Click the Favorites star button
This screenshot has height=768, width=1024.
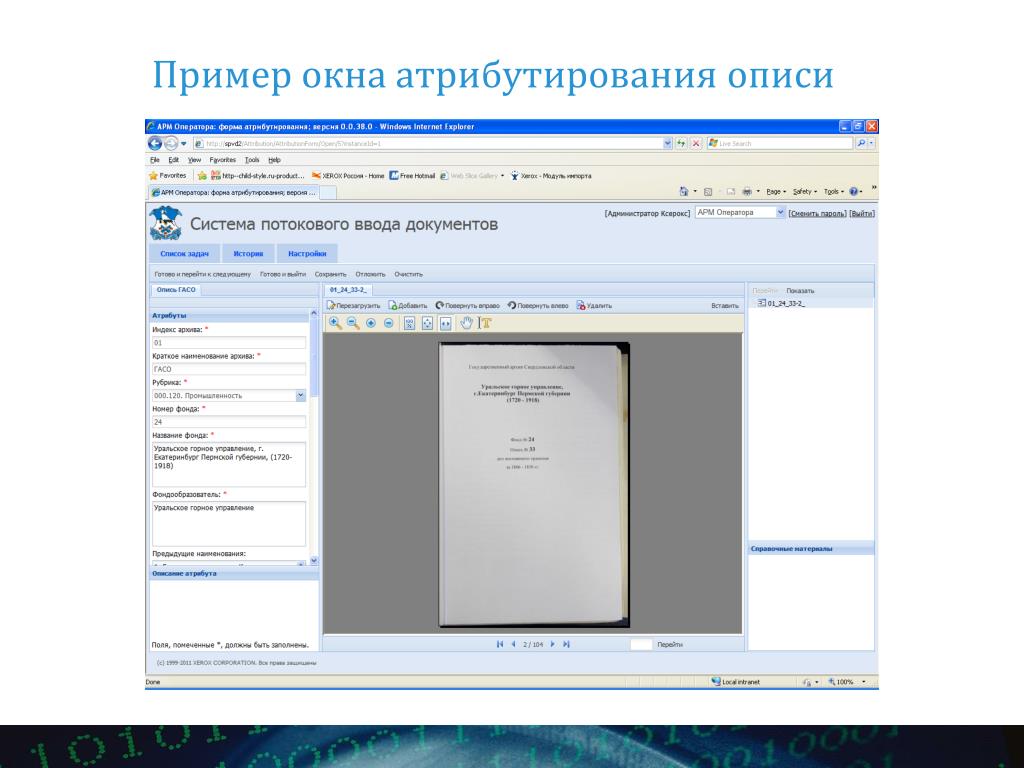[168, 176]
